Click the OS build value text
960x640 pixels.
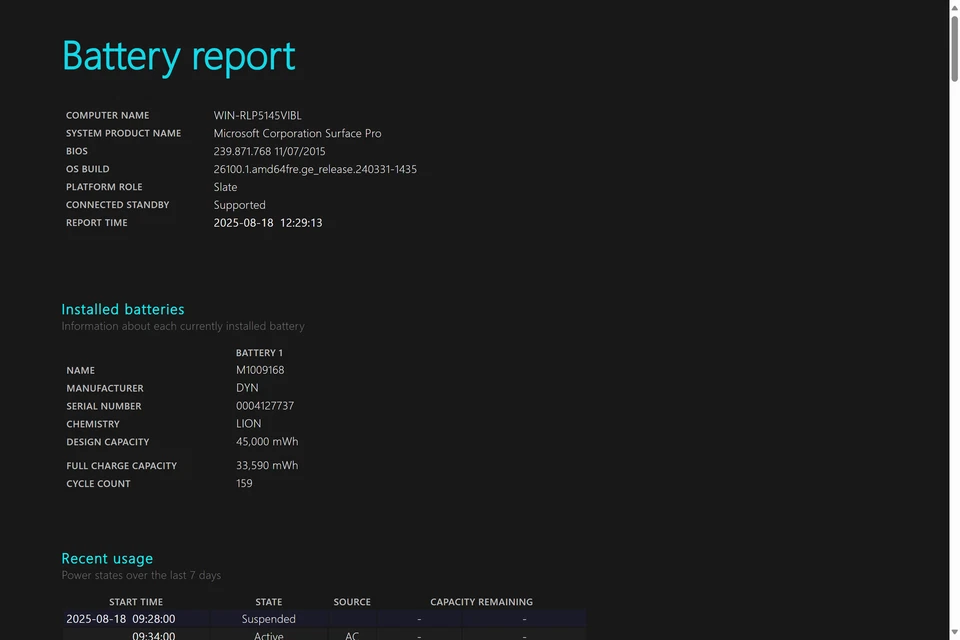pos(315,170)
